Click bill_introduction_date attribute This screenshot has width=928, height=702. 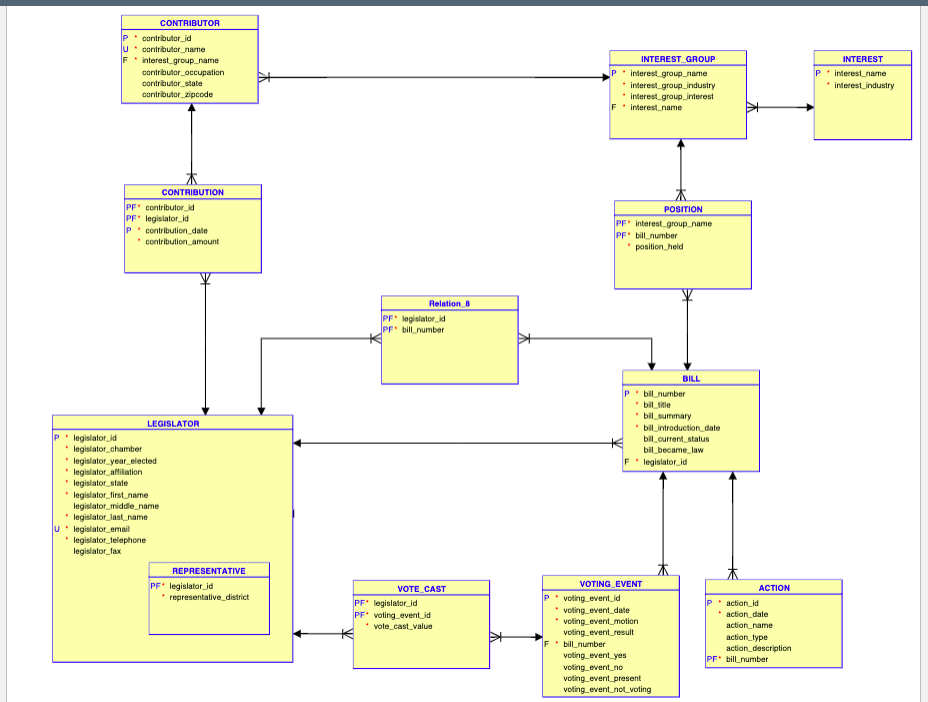tap(682, 427)
